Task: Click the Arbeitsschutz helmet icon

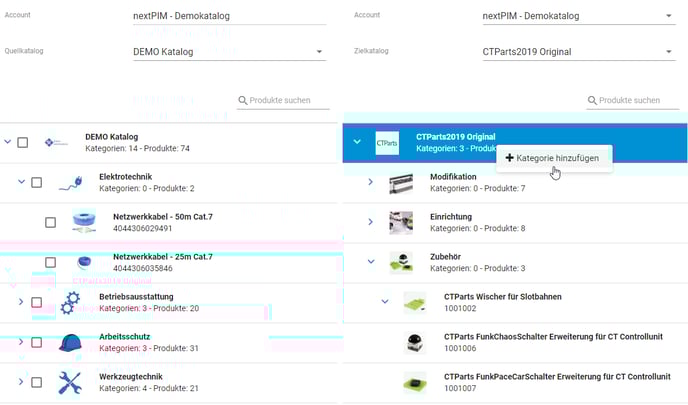Action: pos(70,343)
